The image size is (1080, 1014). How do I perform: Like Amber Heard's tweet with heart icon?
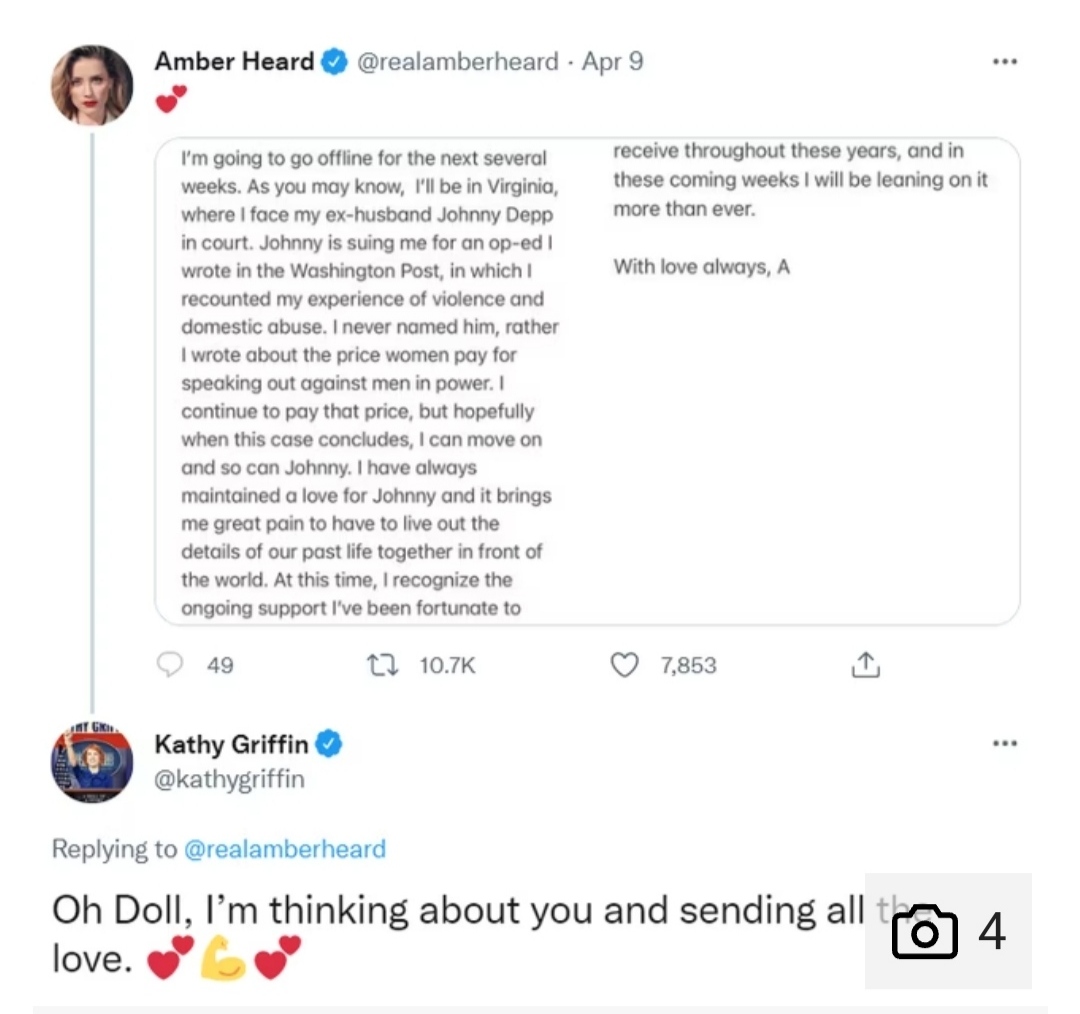click(624, 665)
